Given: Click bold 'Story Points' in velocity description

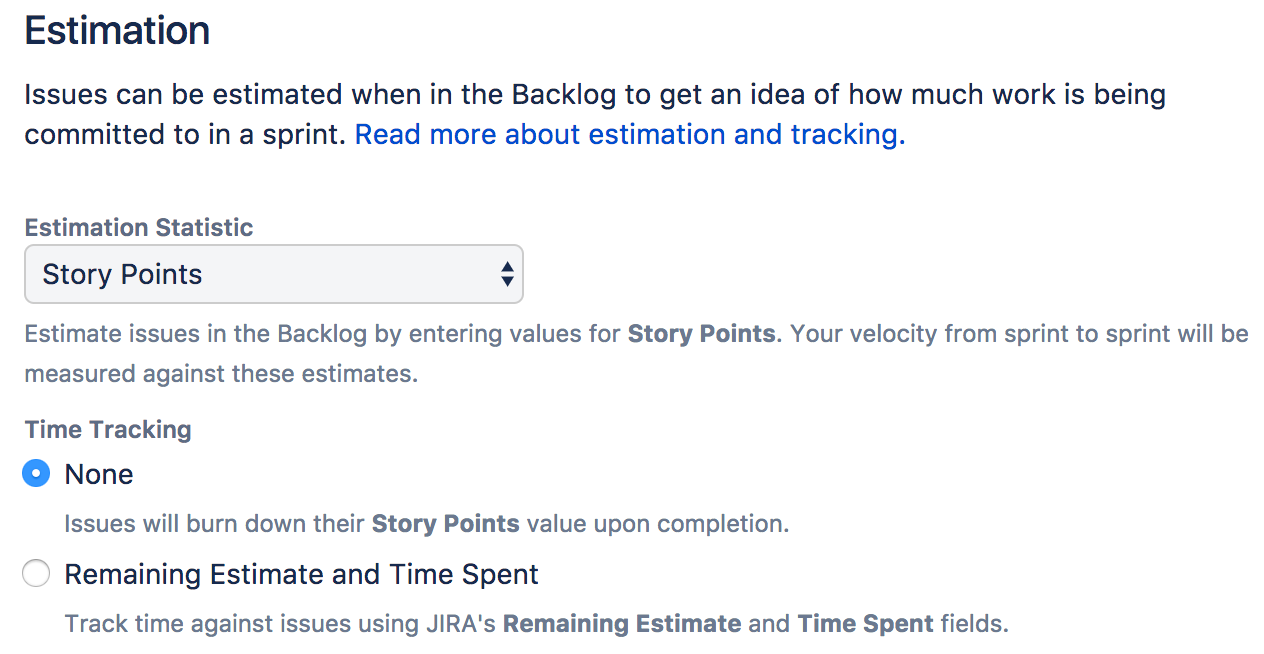Looking at the screenshot, I should 701,333.
